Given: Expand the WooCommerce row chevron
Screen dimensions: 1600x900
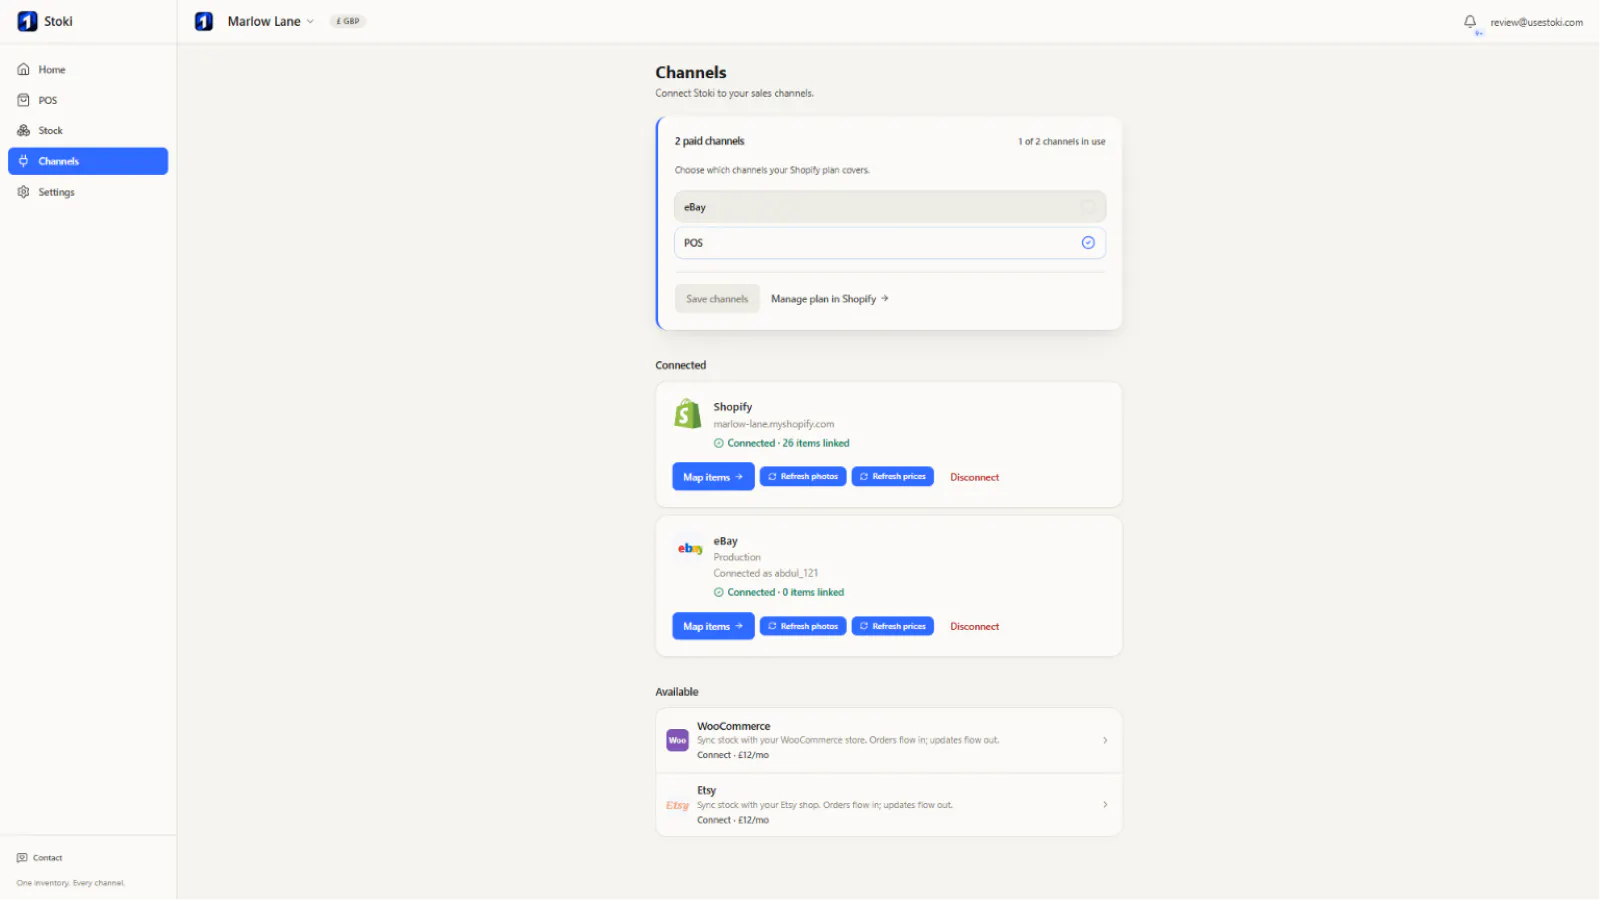Looking at the screenshot, I should pyautogui.click(x=1105, y=740).
